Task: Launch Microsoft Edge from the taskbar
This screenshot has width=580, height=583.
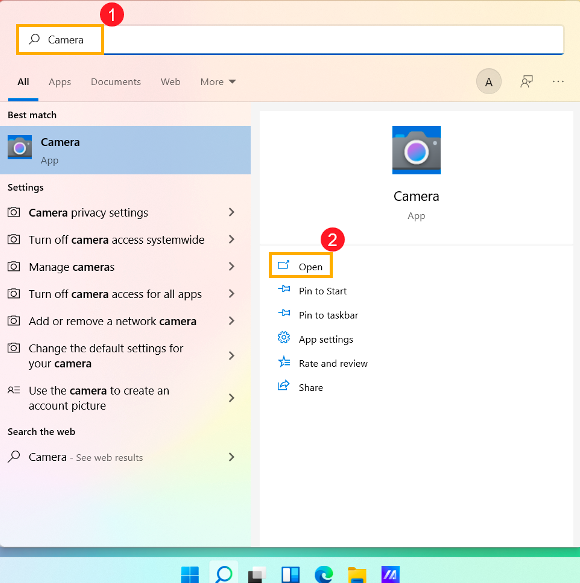Action: pos(324,574)
